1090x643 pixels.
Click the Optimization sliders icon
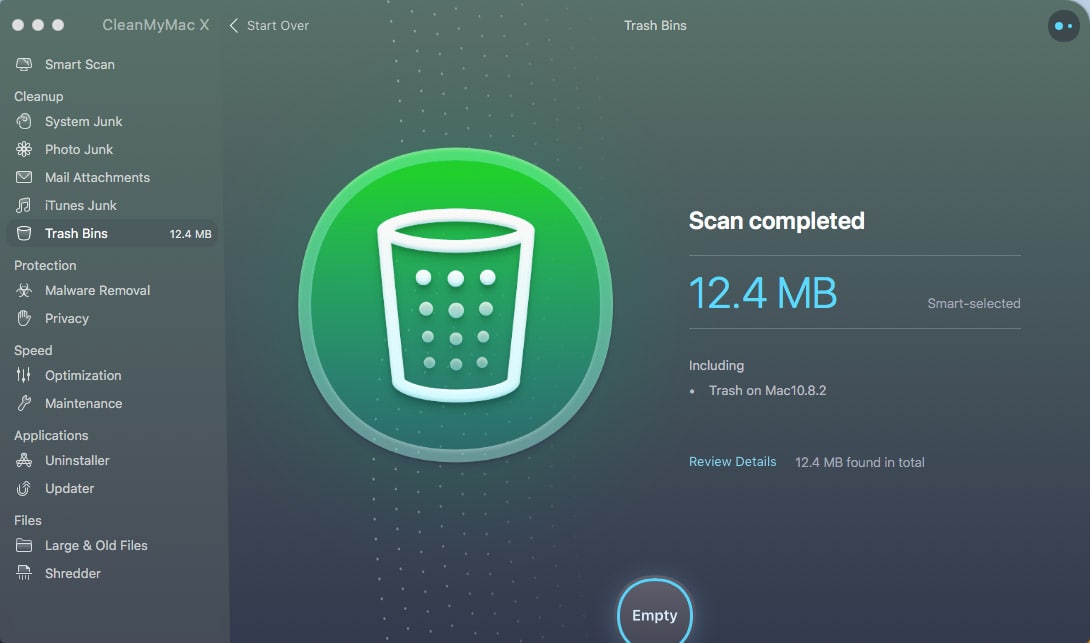[24, 375]
